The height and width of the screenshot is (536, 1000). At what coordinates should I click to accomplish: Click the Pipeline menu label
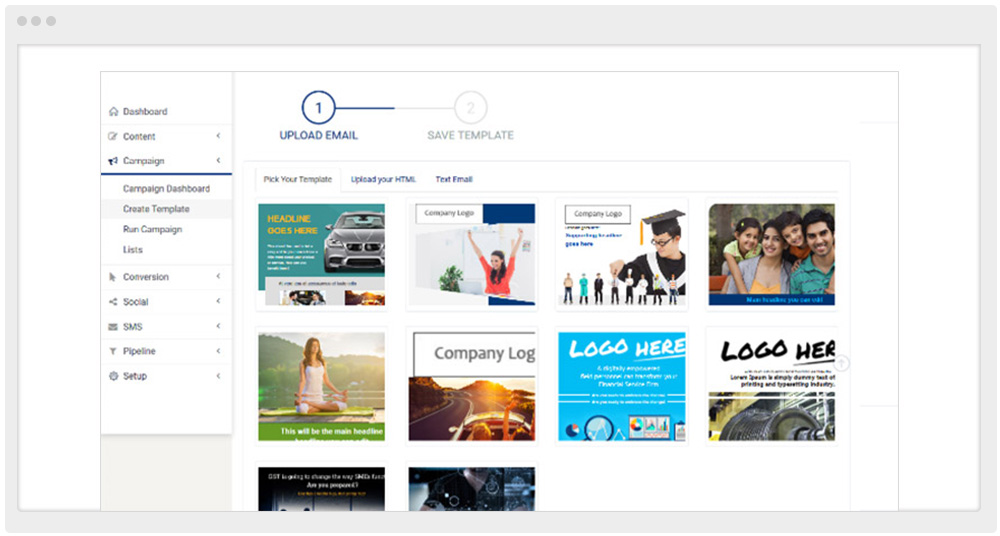click(x=139, y=351)
